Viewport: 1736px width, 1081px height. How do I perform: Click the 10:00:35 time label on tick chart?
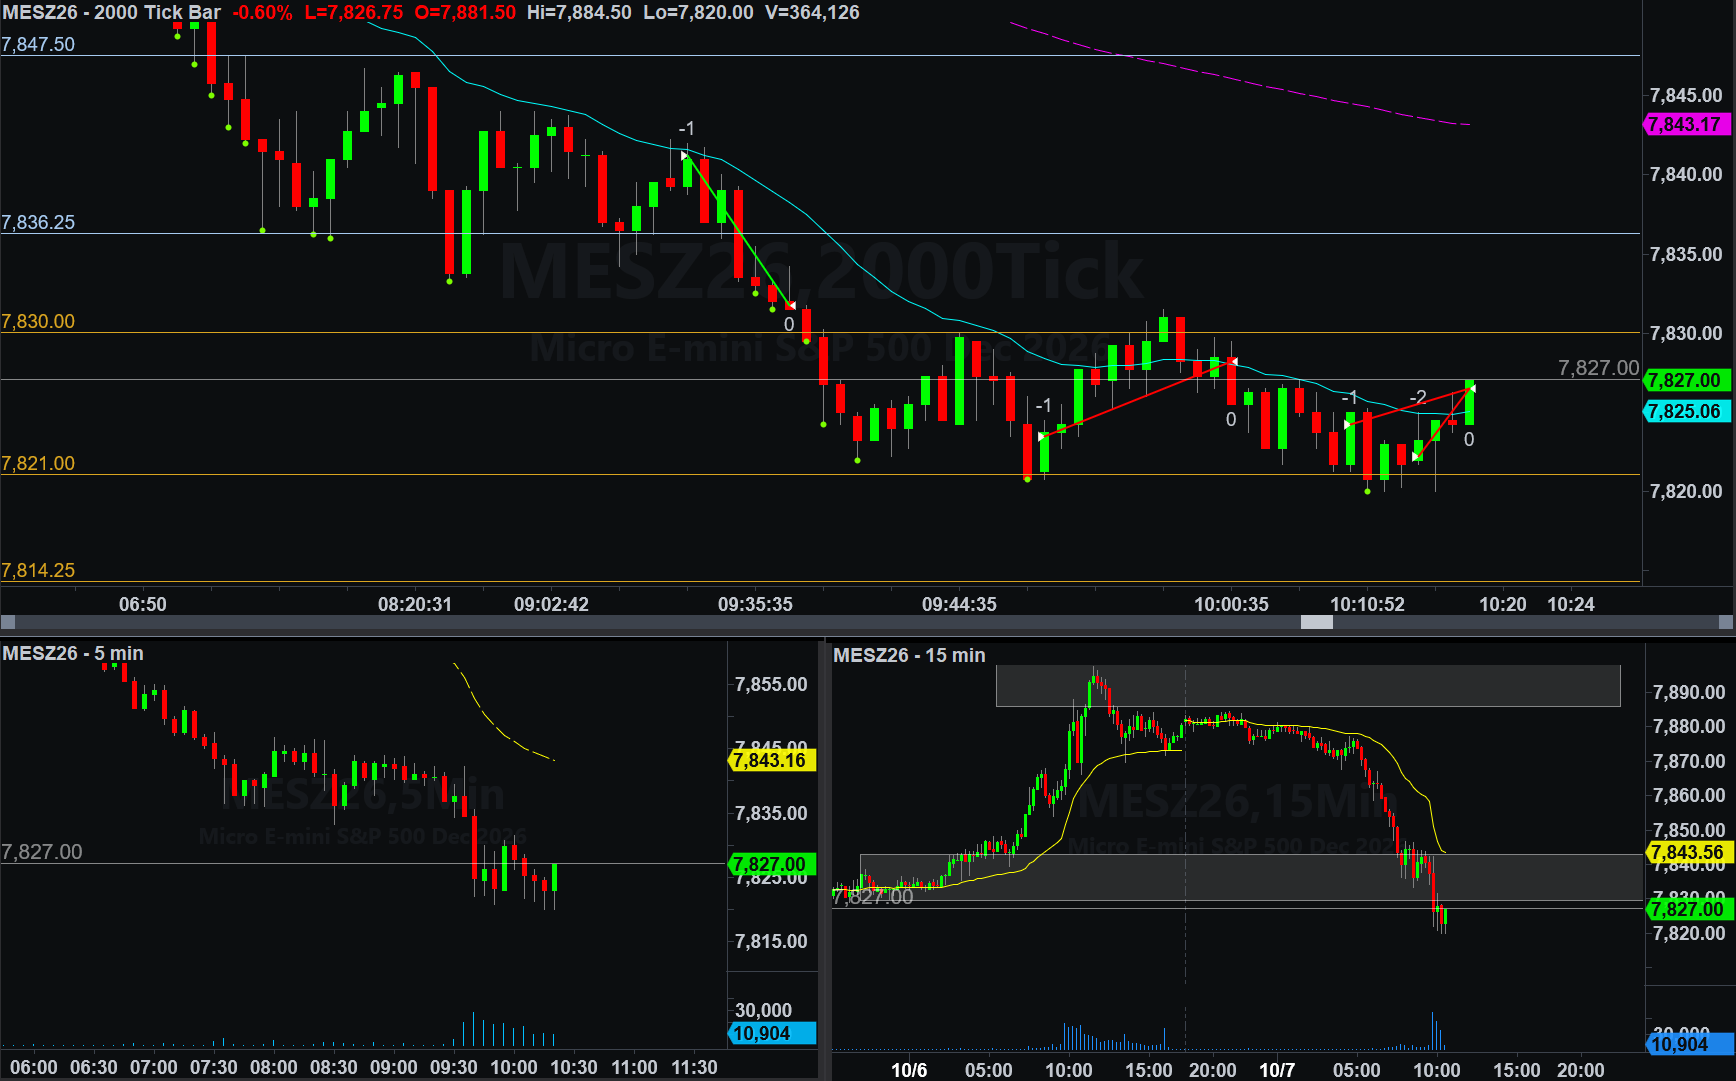click(x=1231, y=604)
